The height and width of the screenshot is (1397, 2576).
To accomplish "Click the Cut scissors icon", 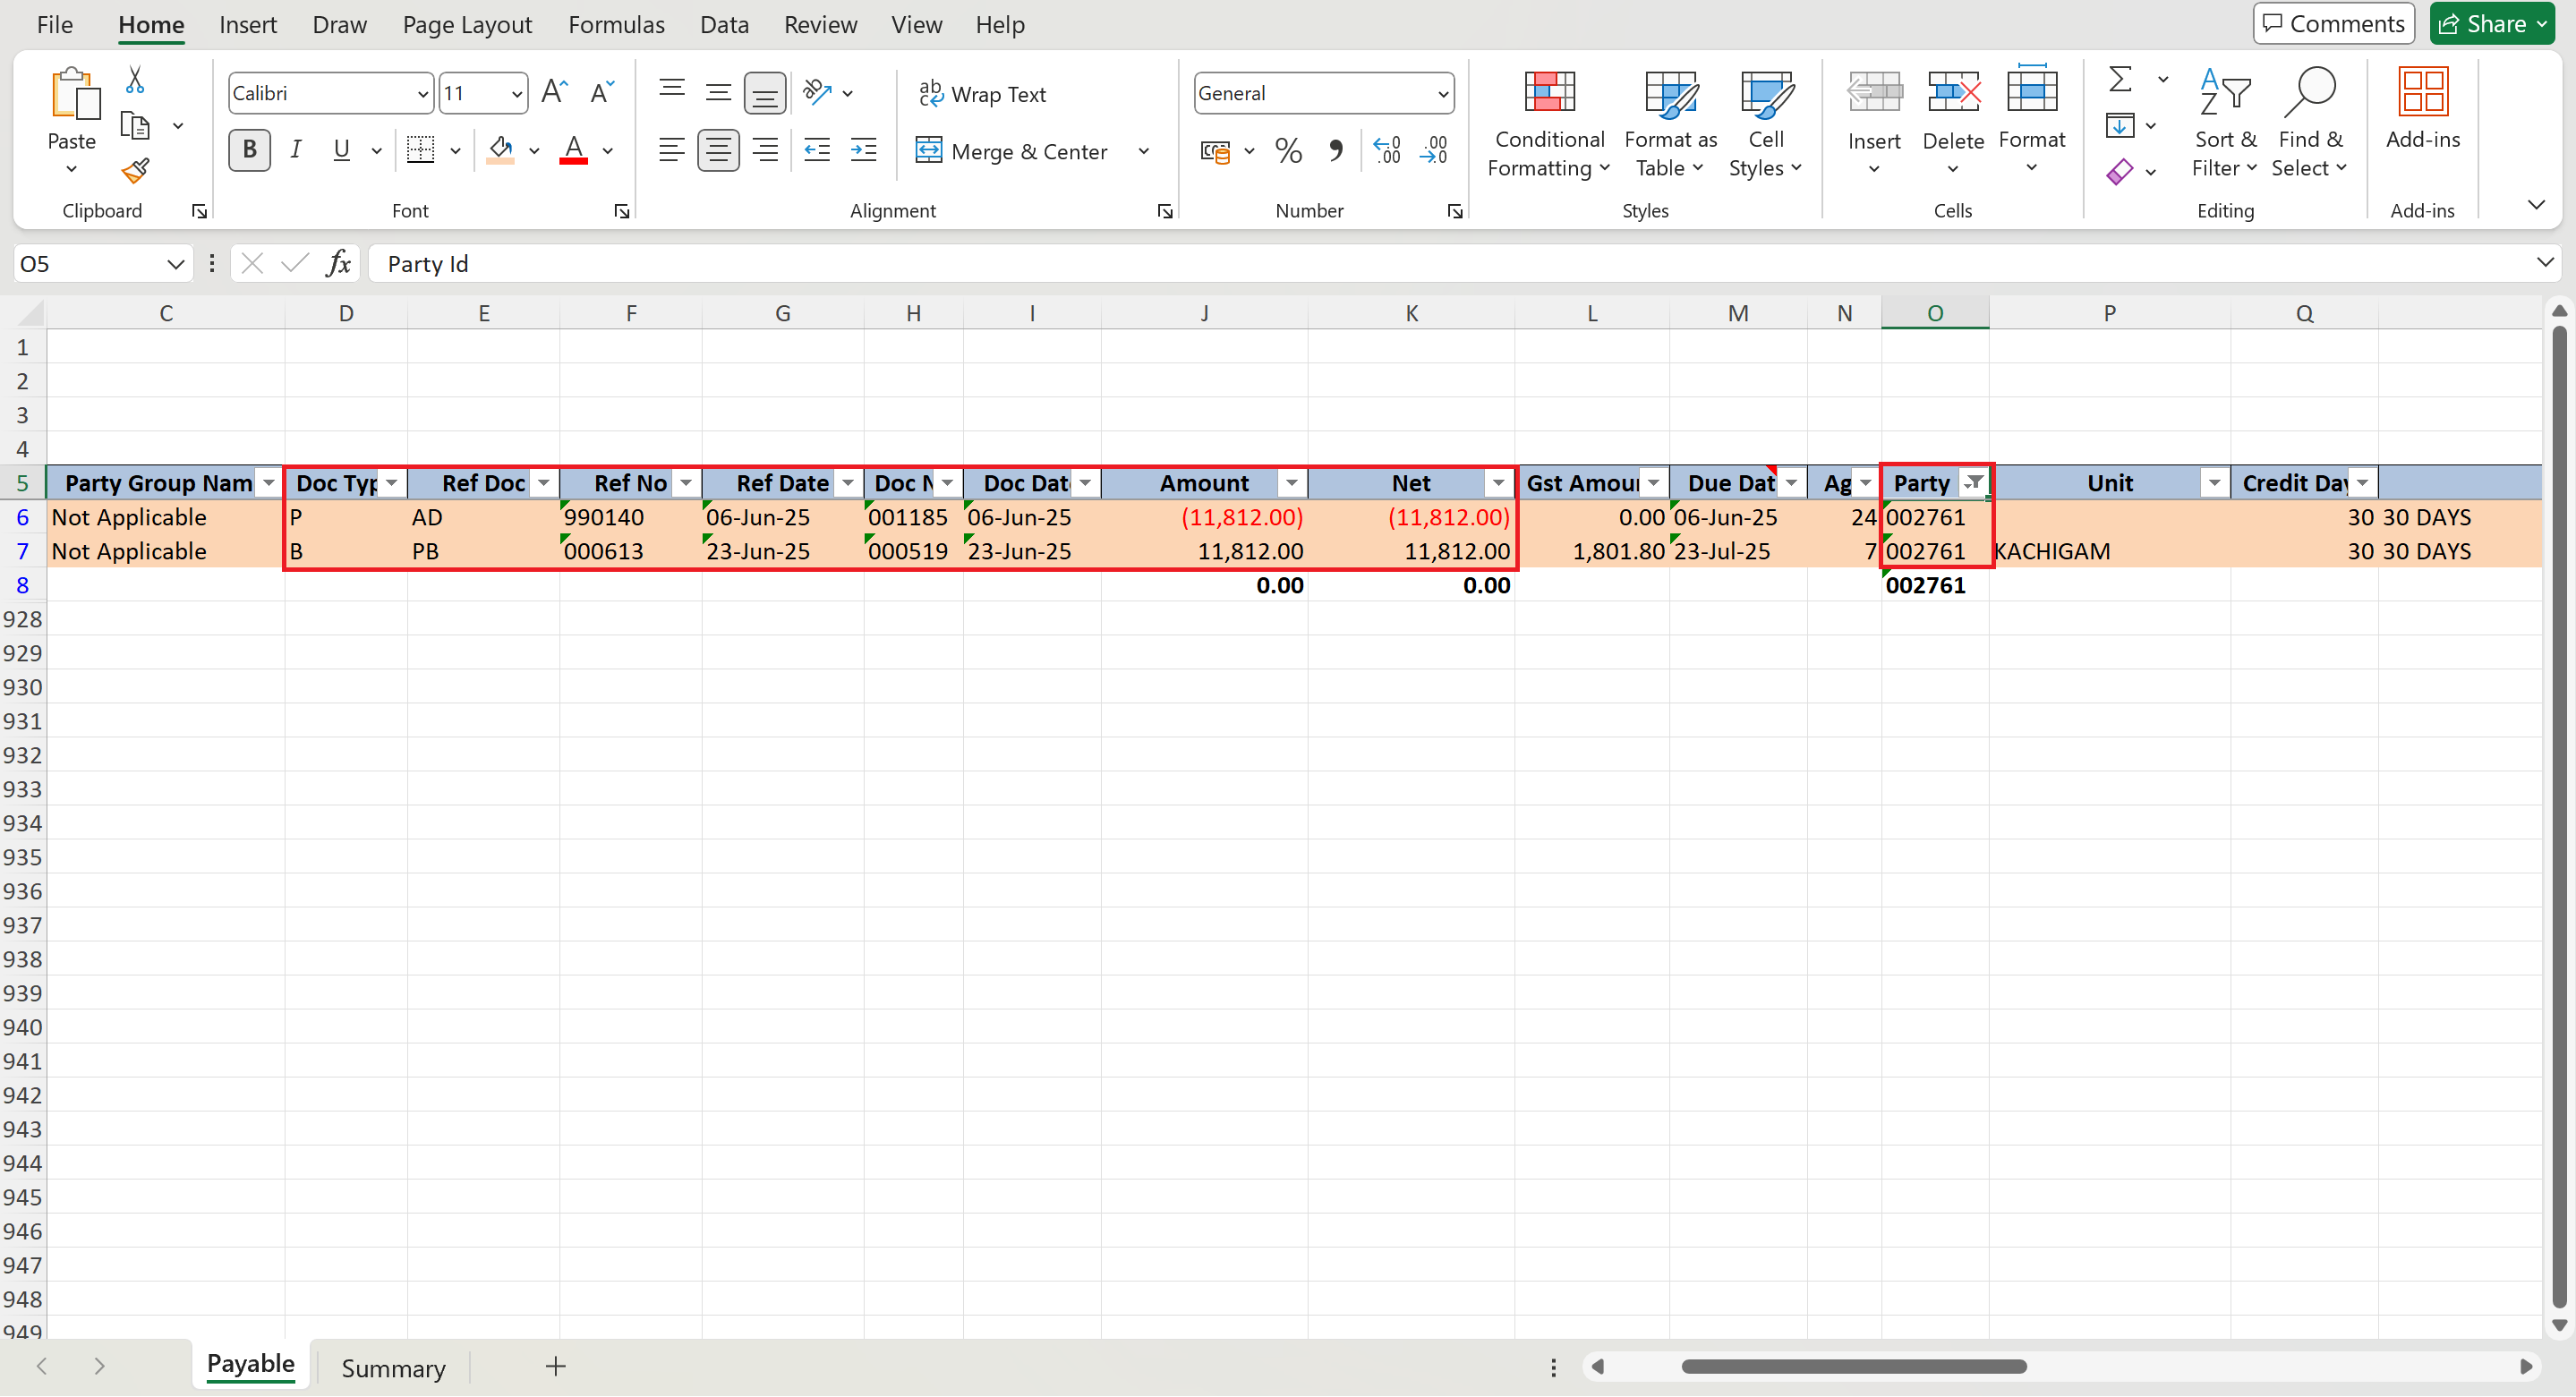I will point(135,80).
